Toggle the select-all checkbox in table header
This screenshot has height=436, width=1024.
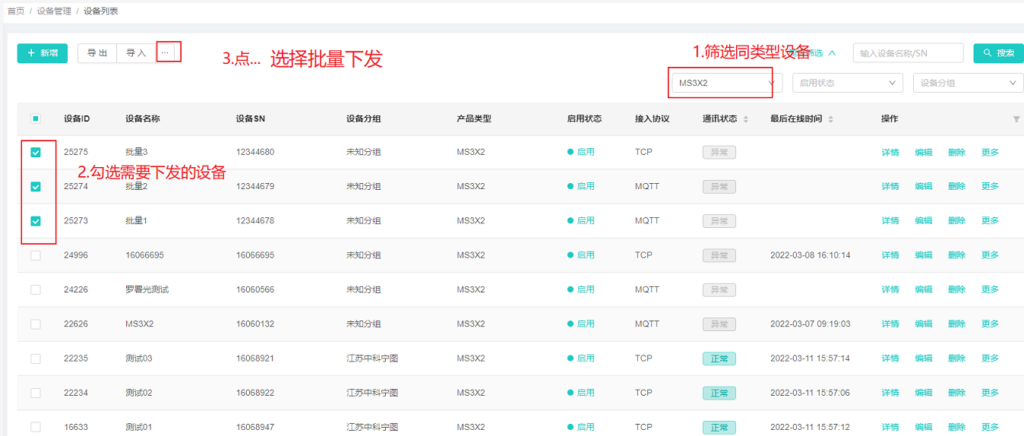36,119
